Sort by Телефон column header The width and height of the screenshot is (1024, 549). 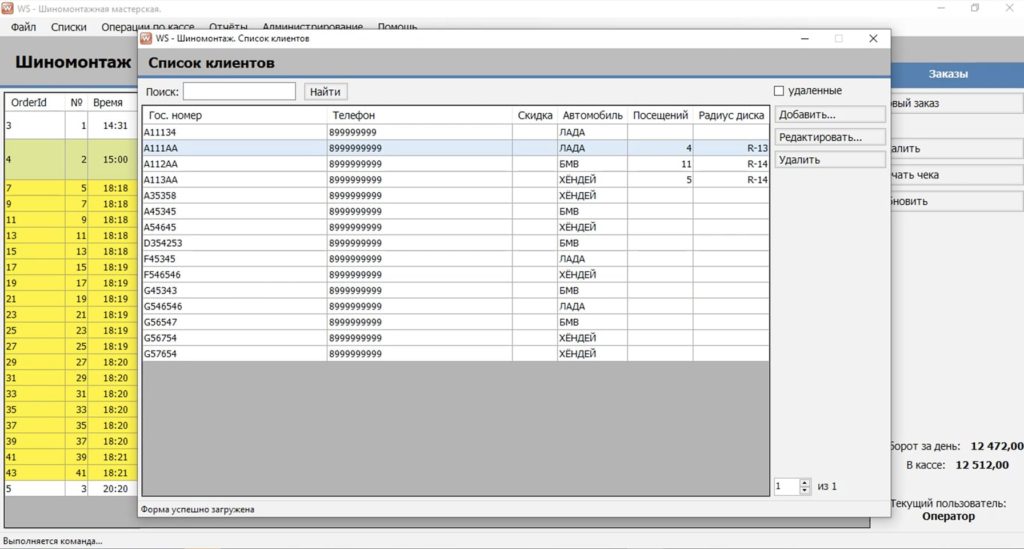click(419, 116)
